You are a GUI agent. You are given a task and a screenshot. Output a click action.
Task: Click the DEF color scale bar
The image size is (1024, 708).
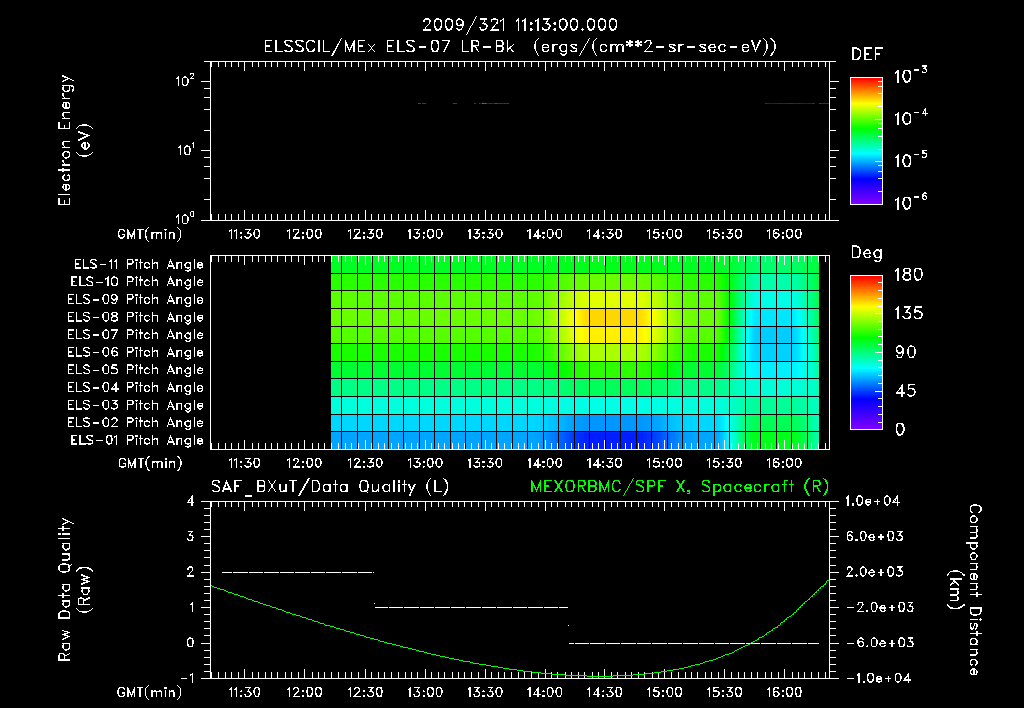(866, 140)
